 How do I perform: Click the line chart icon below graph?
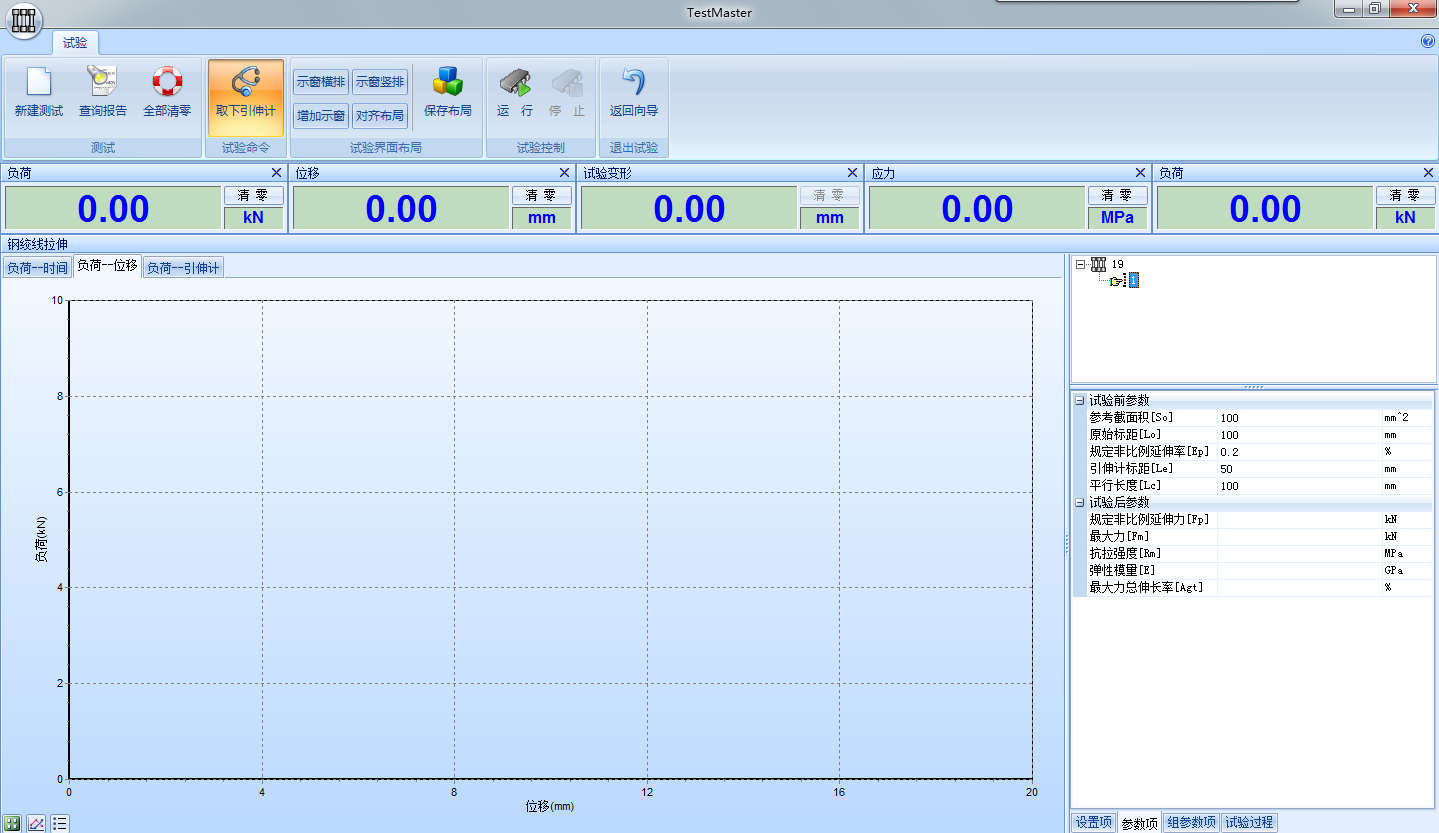click(36, 824)
